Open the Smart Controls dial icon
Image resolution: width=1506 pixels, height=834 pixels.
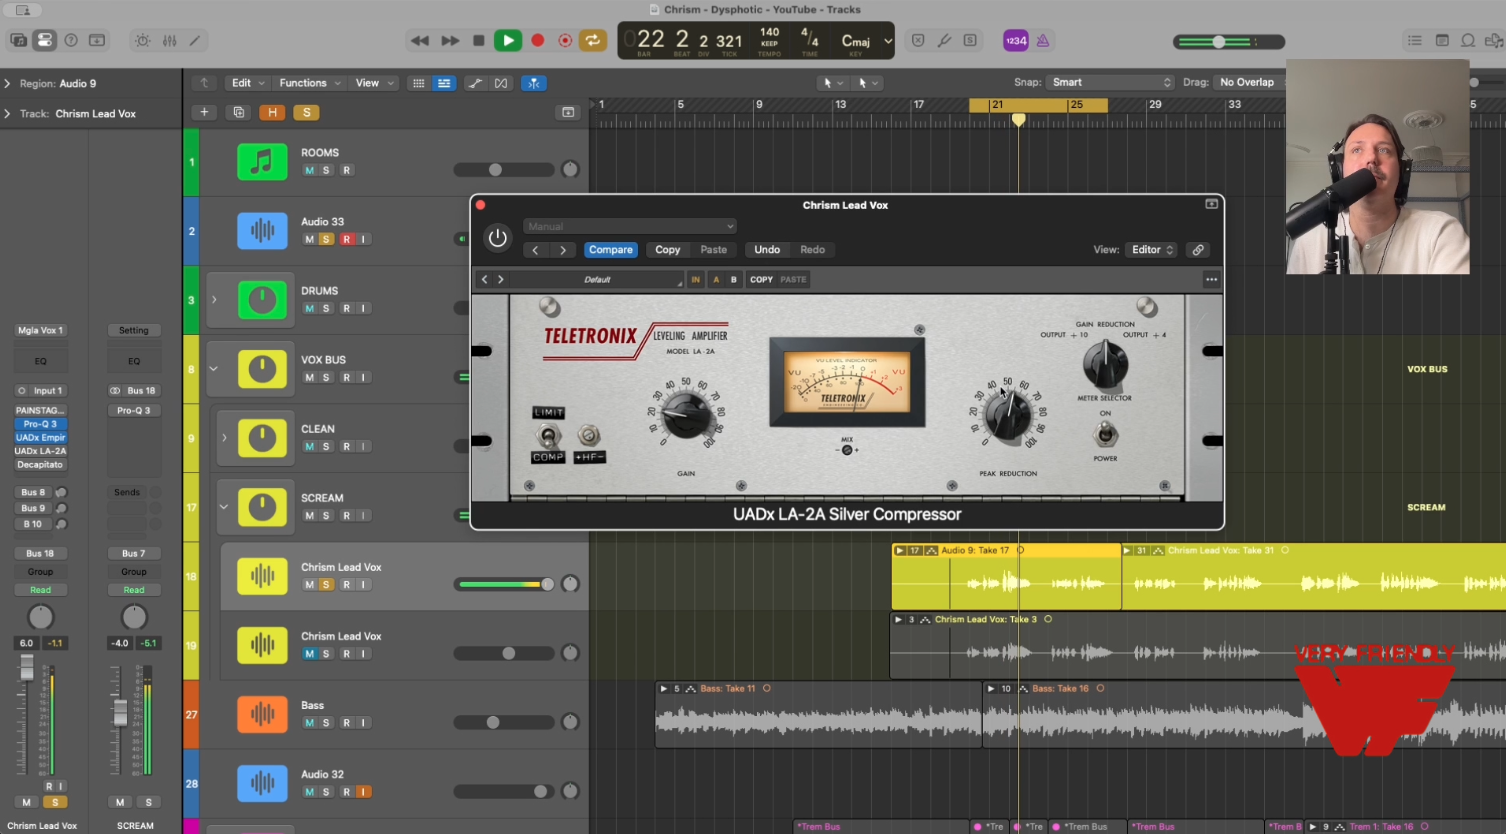[143, 41]
